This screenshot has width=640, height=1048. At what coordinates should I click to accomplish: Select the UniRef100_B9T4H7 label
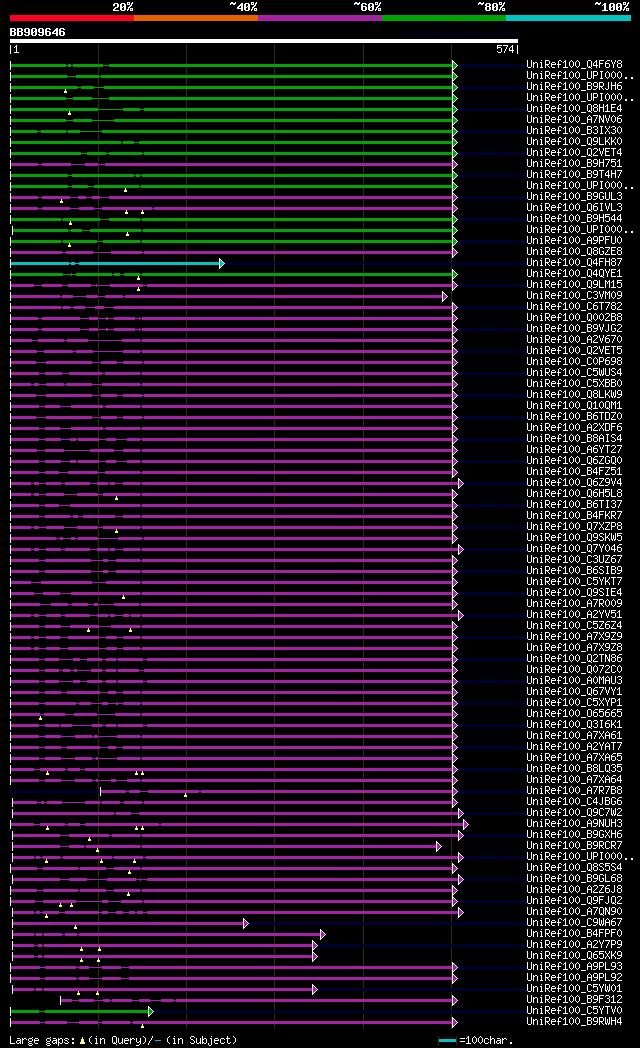574,175
